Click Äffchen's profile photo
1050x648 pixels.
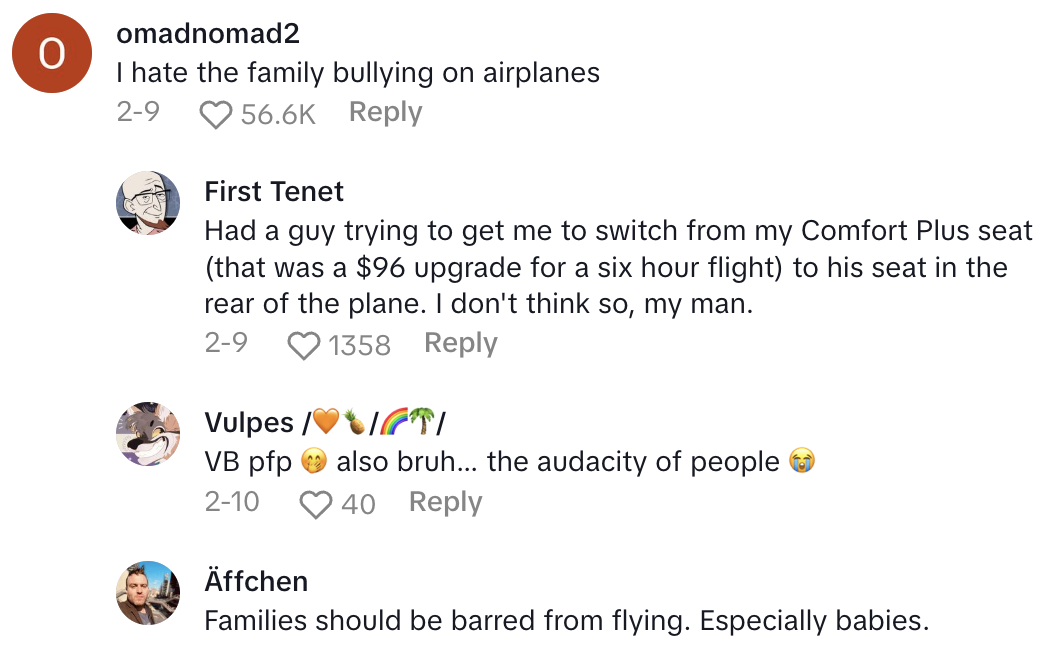pos(148,593)
